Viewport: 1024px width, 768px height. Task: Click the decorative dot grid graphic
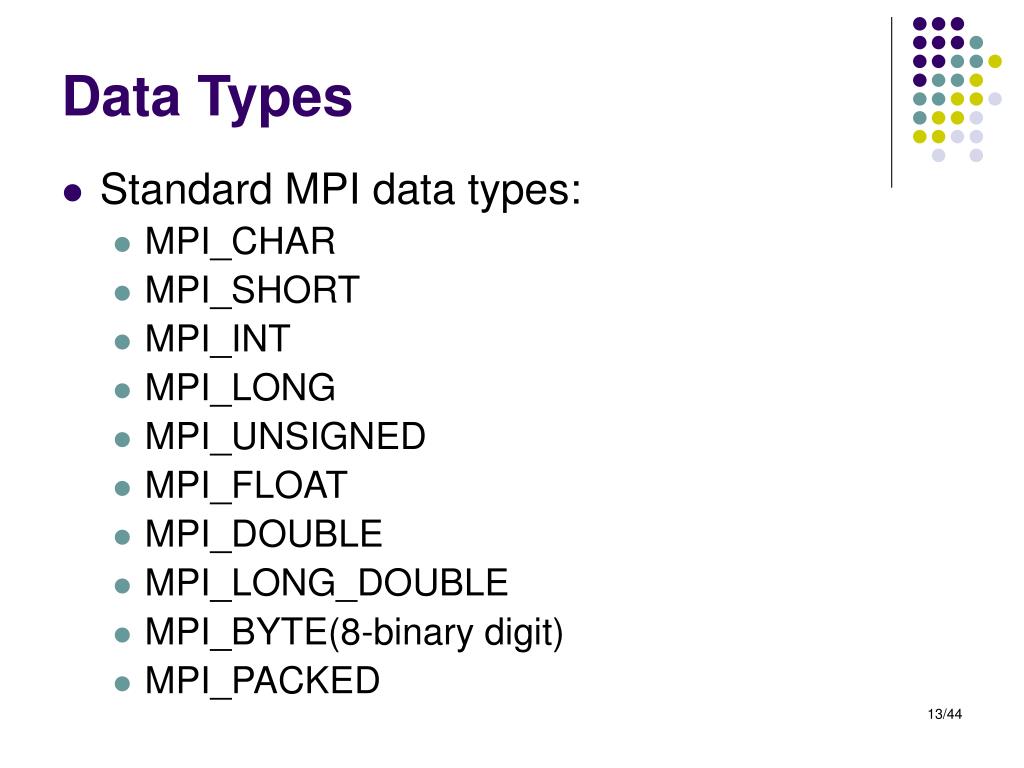coord(957,89)
